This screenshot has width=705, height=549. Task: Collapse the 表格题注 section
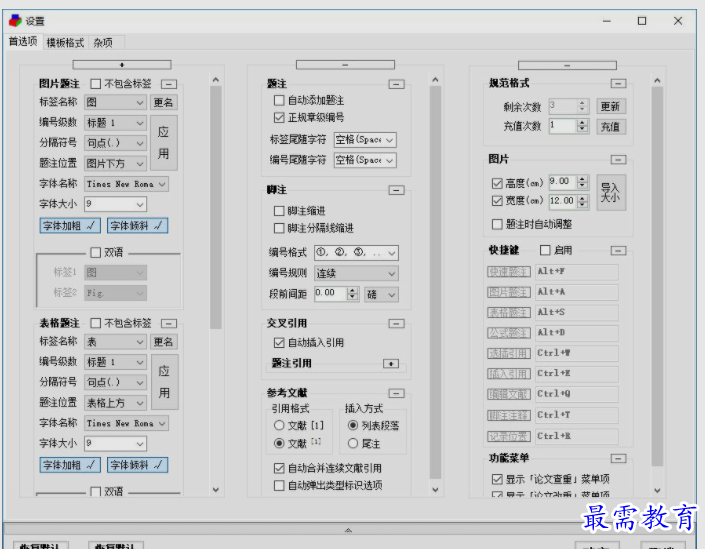(x=169, y=323)
